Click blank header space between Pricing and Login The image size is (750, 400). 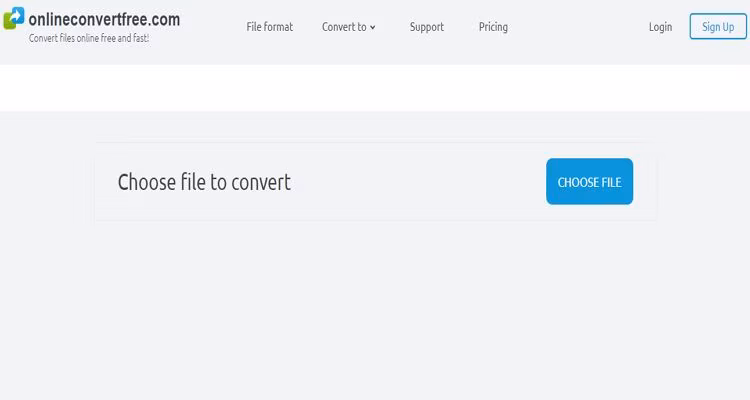tap(578, 27)
